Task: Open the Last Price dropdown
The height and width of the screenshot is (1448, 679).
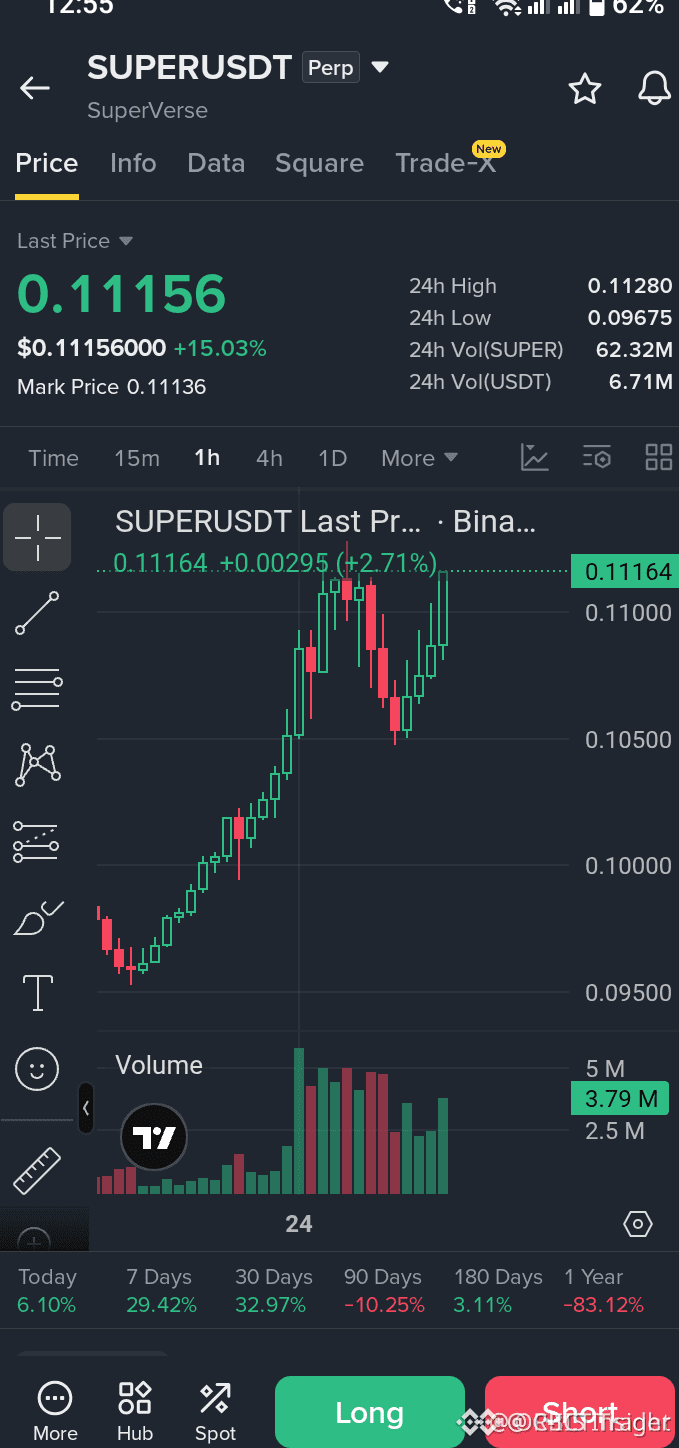Action: click(x=75, y=241)
